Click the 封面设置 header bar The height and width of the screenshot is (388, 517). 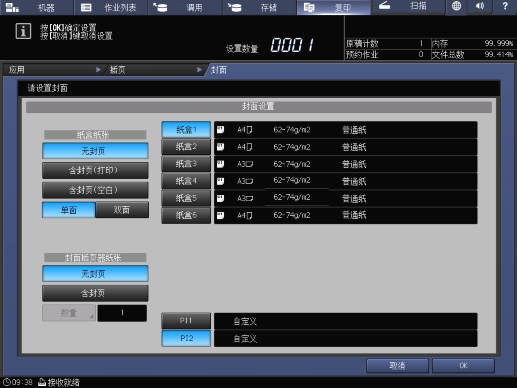point(259,107)
